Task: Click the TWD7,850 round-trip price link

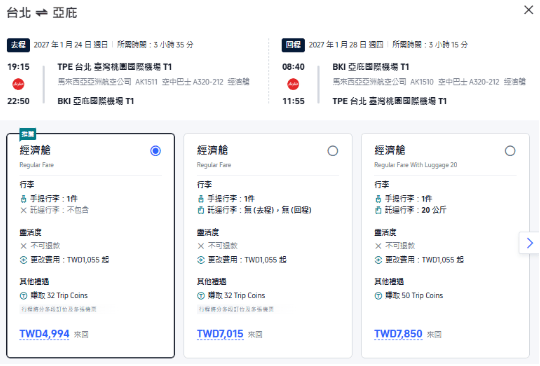Action: coord(398,334)
